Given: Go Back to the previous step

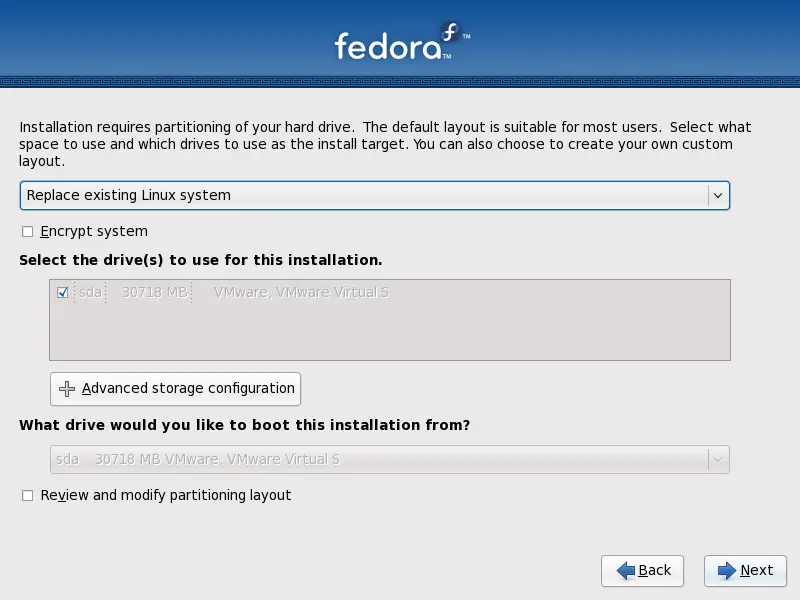Looking at the screenshot, I should 642,570.
